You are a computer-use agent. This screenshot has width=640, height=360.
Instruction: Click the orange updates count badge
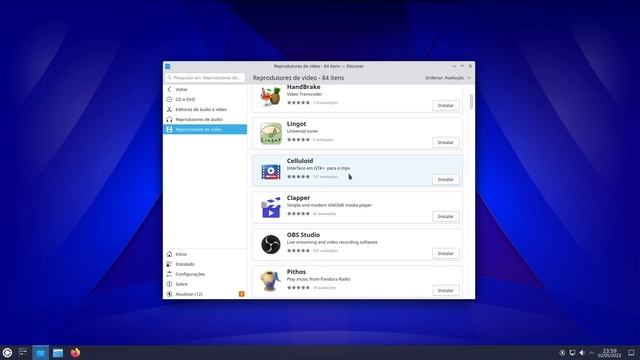pyautogui.click(x=242, y=294)
